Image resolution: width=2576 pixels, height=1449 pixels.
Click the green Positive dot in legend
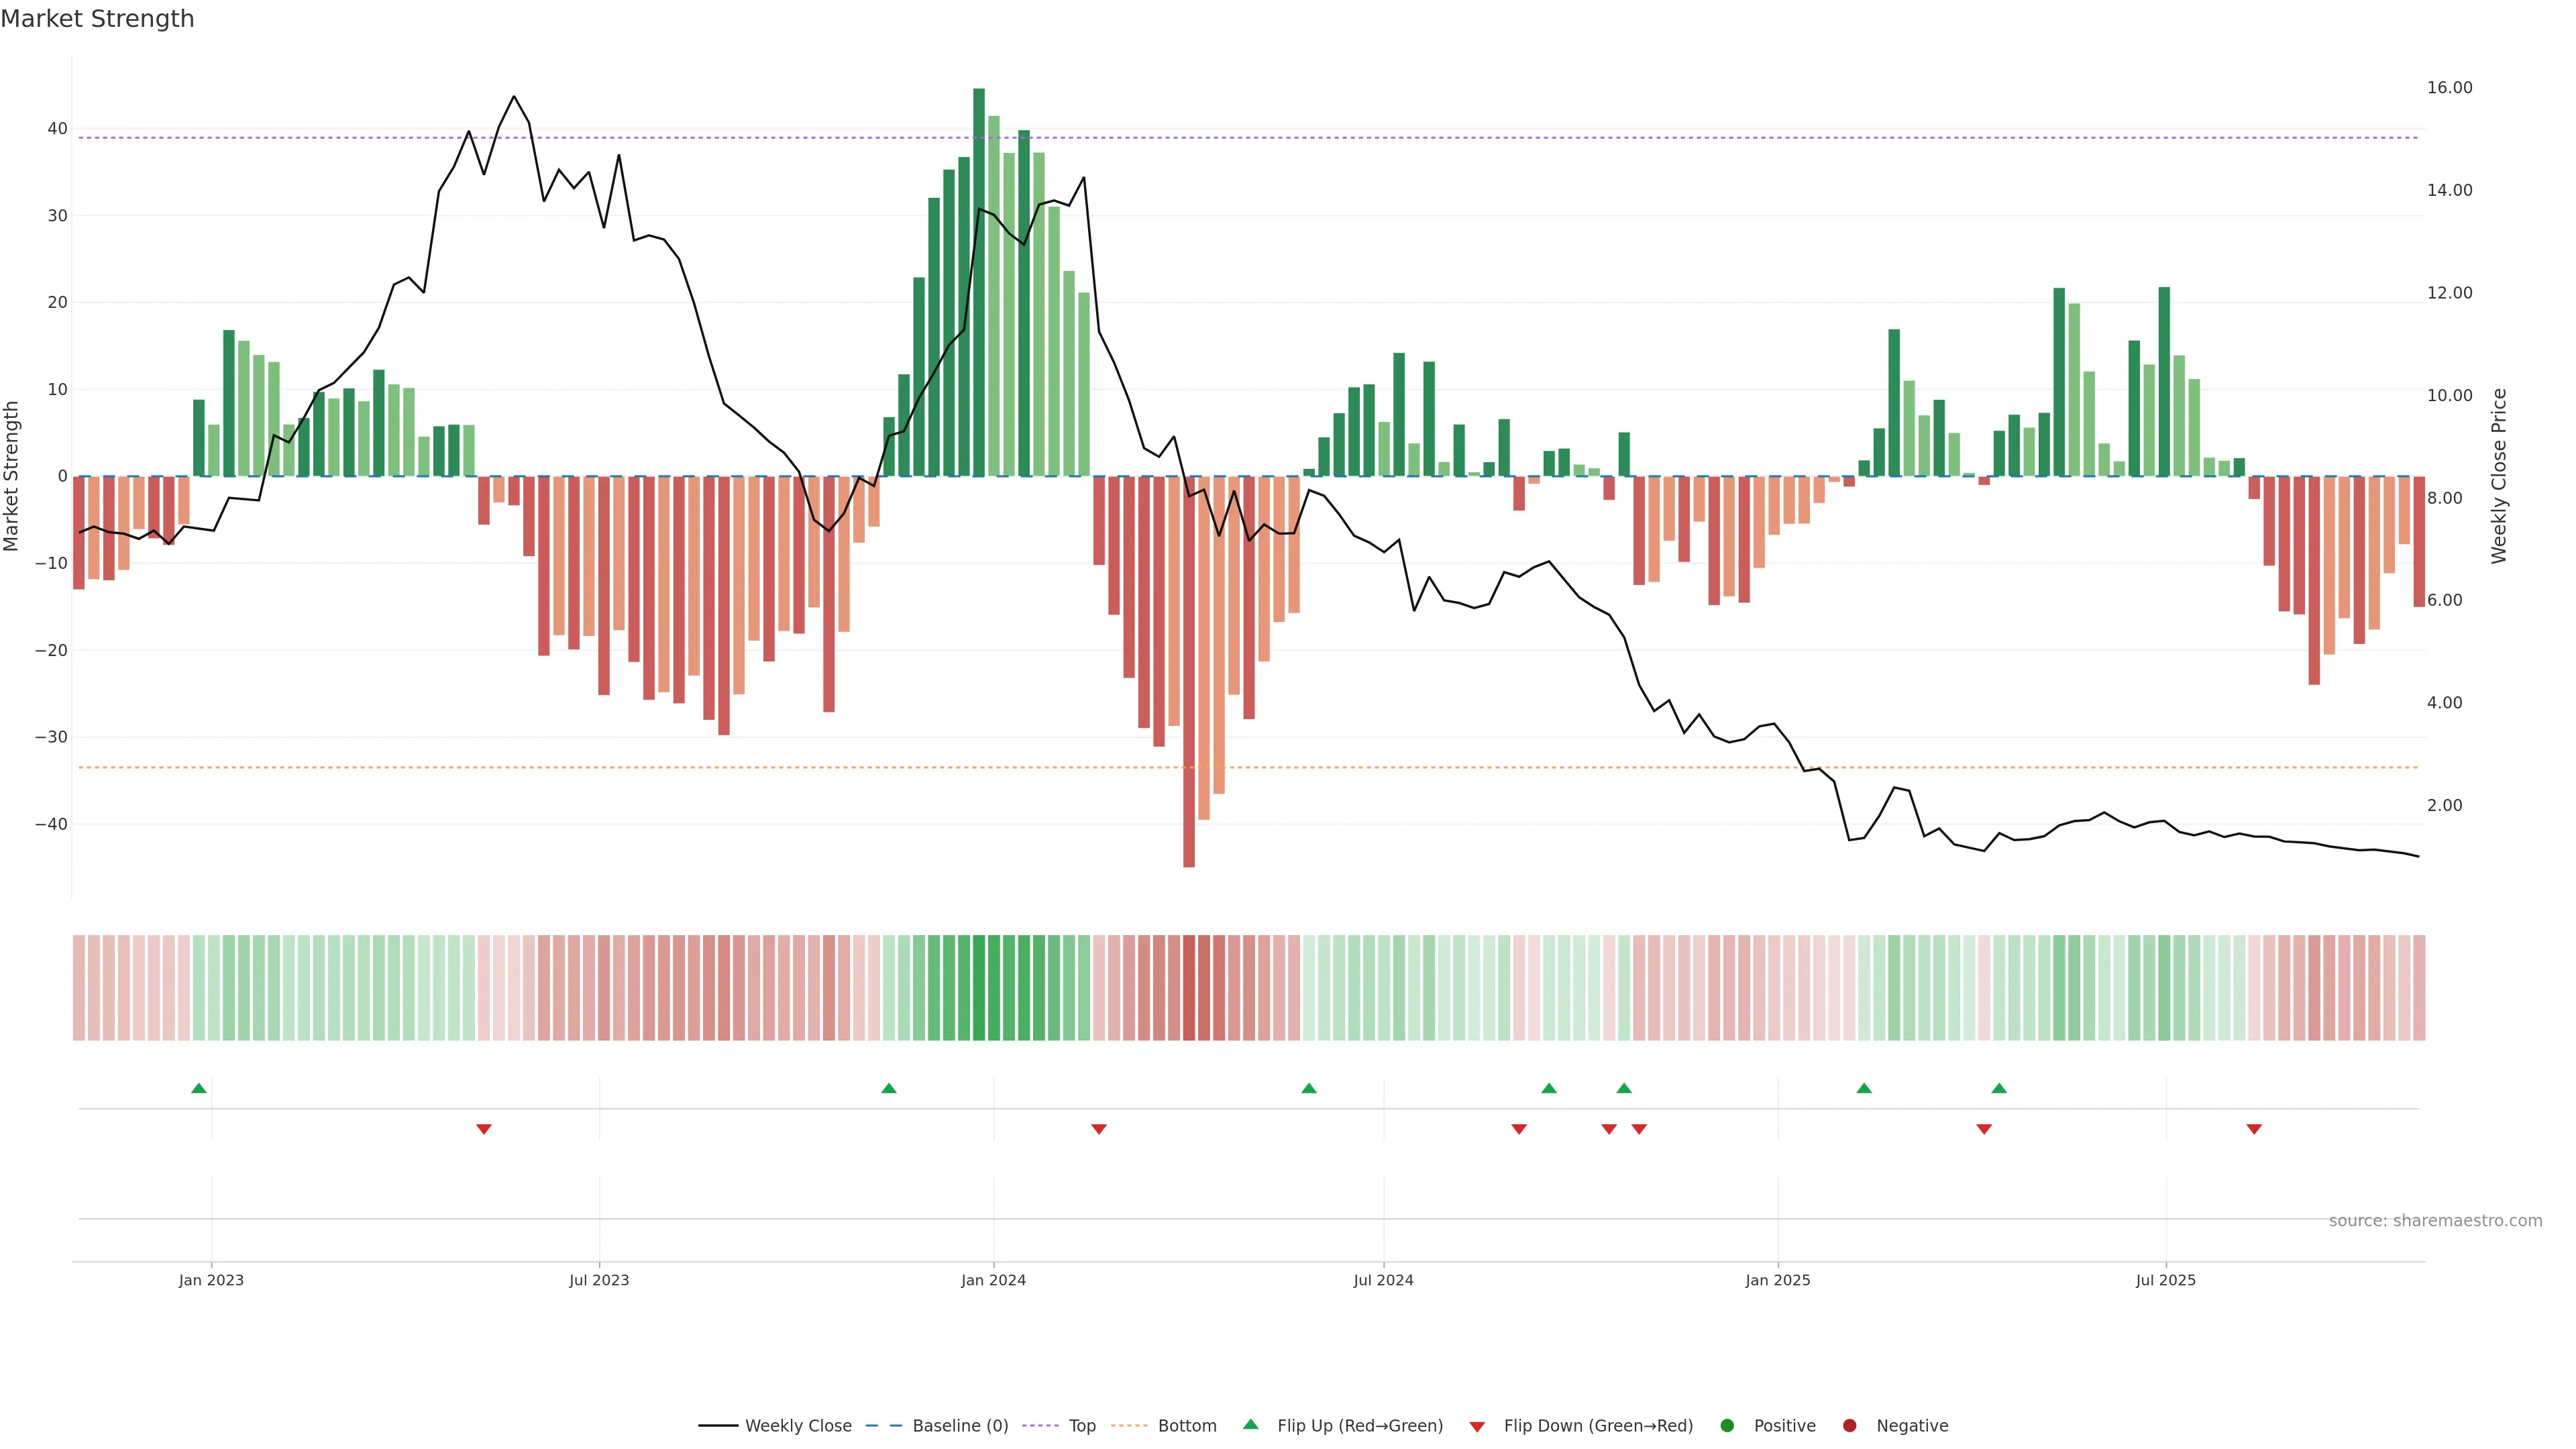click(x=1727, y=1426)
